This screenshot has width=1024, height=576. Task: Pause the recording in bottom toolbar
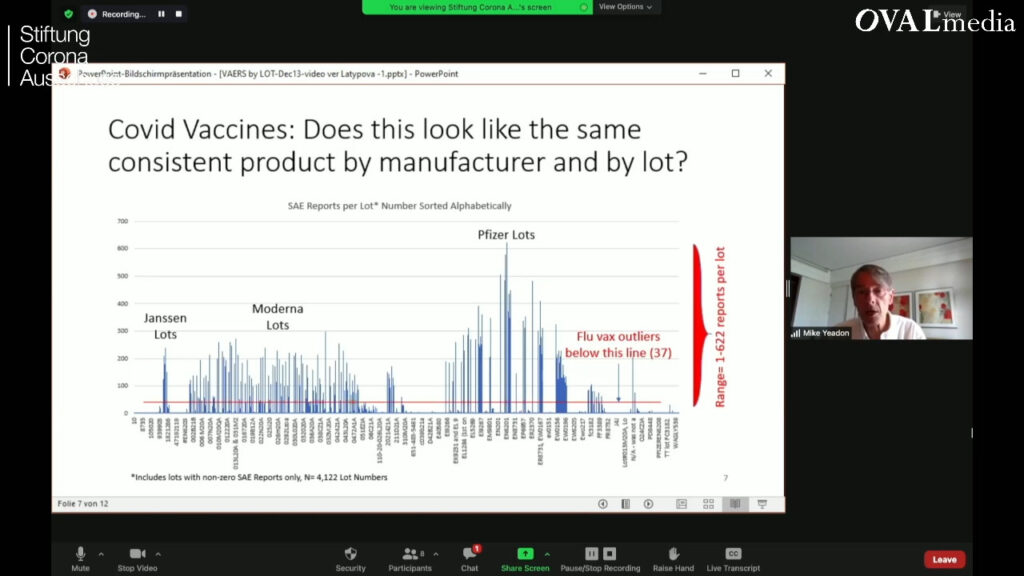tap(592, 554)
